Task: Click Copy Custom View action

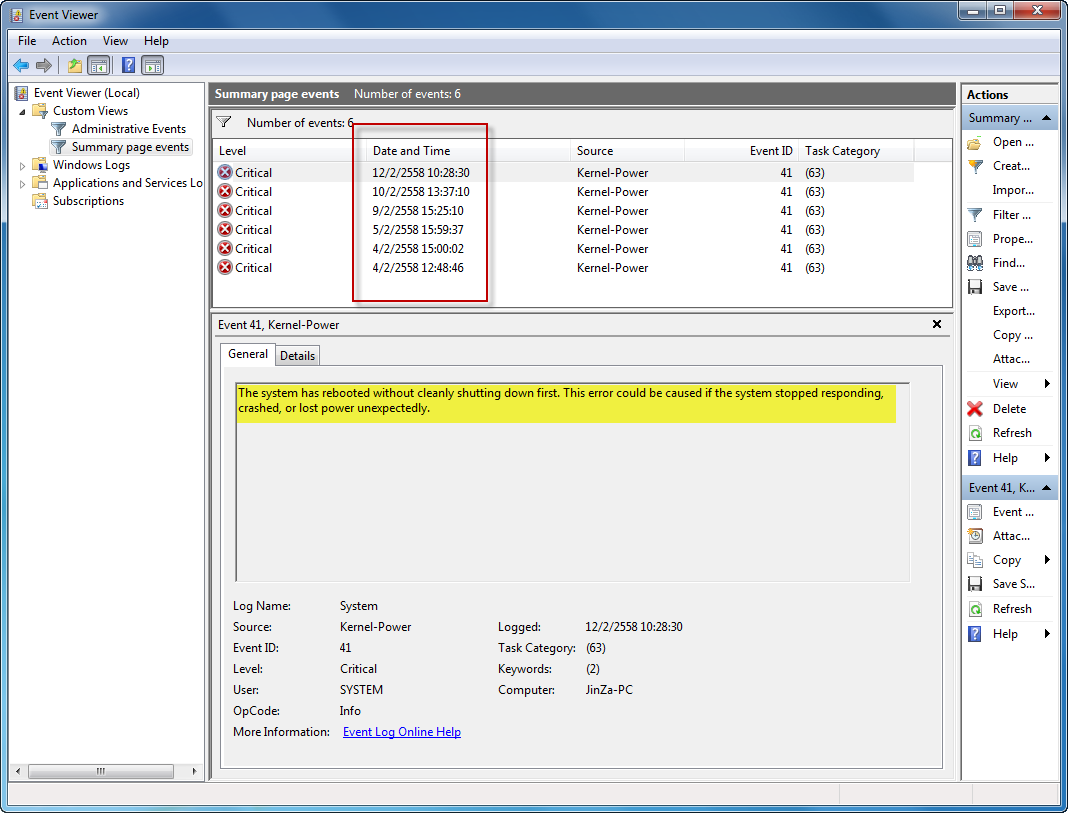Action: click(x=1013, y=335)
